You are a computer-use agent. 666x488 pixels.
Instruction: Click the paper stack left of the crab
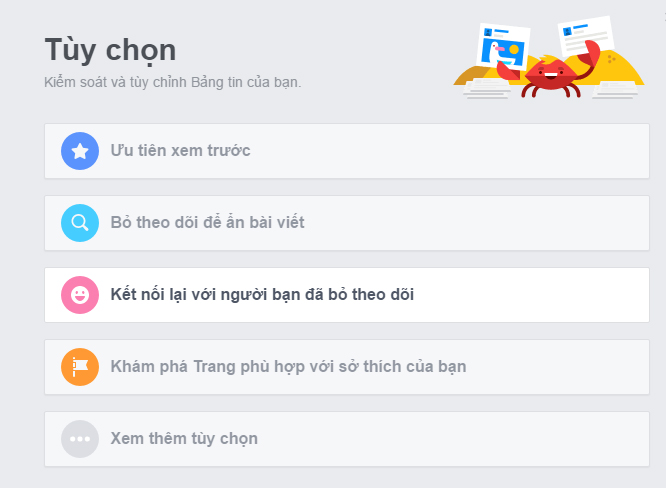tap(487, 89)
